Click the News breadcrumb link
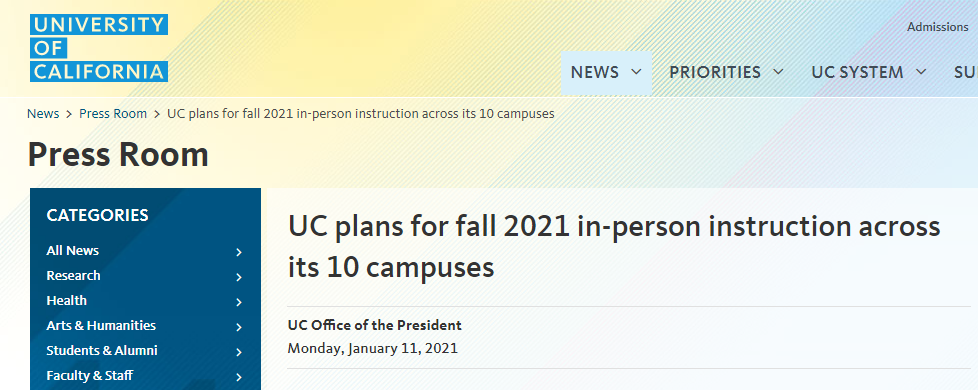Image resolution: width=978 pixels, height=390 pixels. pos(43,114)
